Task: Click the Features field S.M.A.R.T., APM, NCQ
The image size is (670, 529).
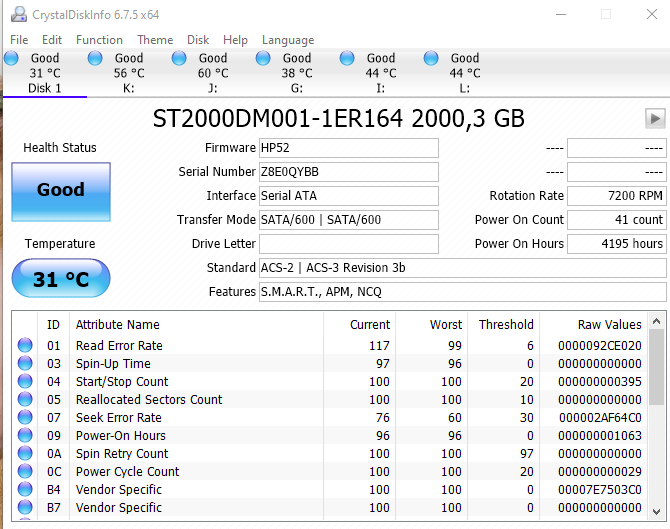Action: [463, 291]
